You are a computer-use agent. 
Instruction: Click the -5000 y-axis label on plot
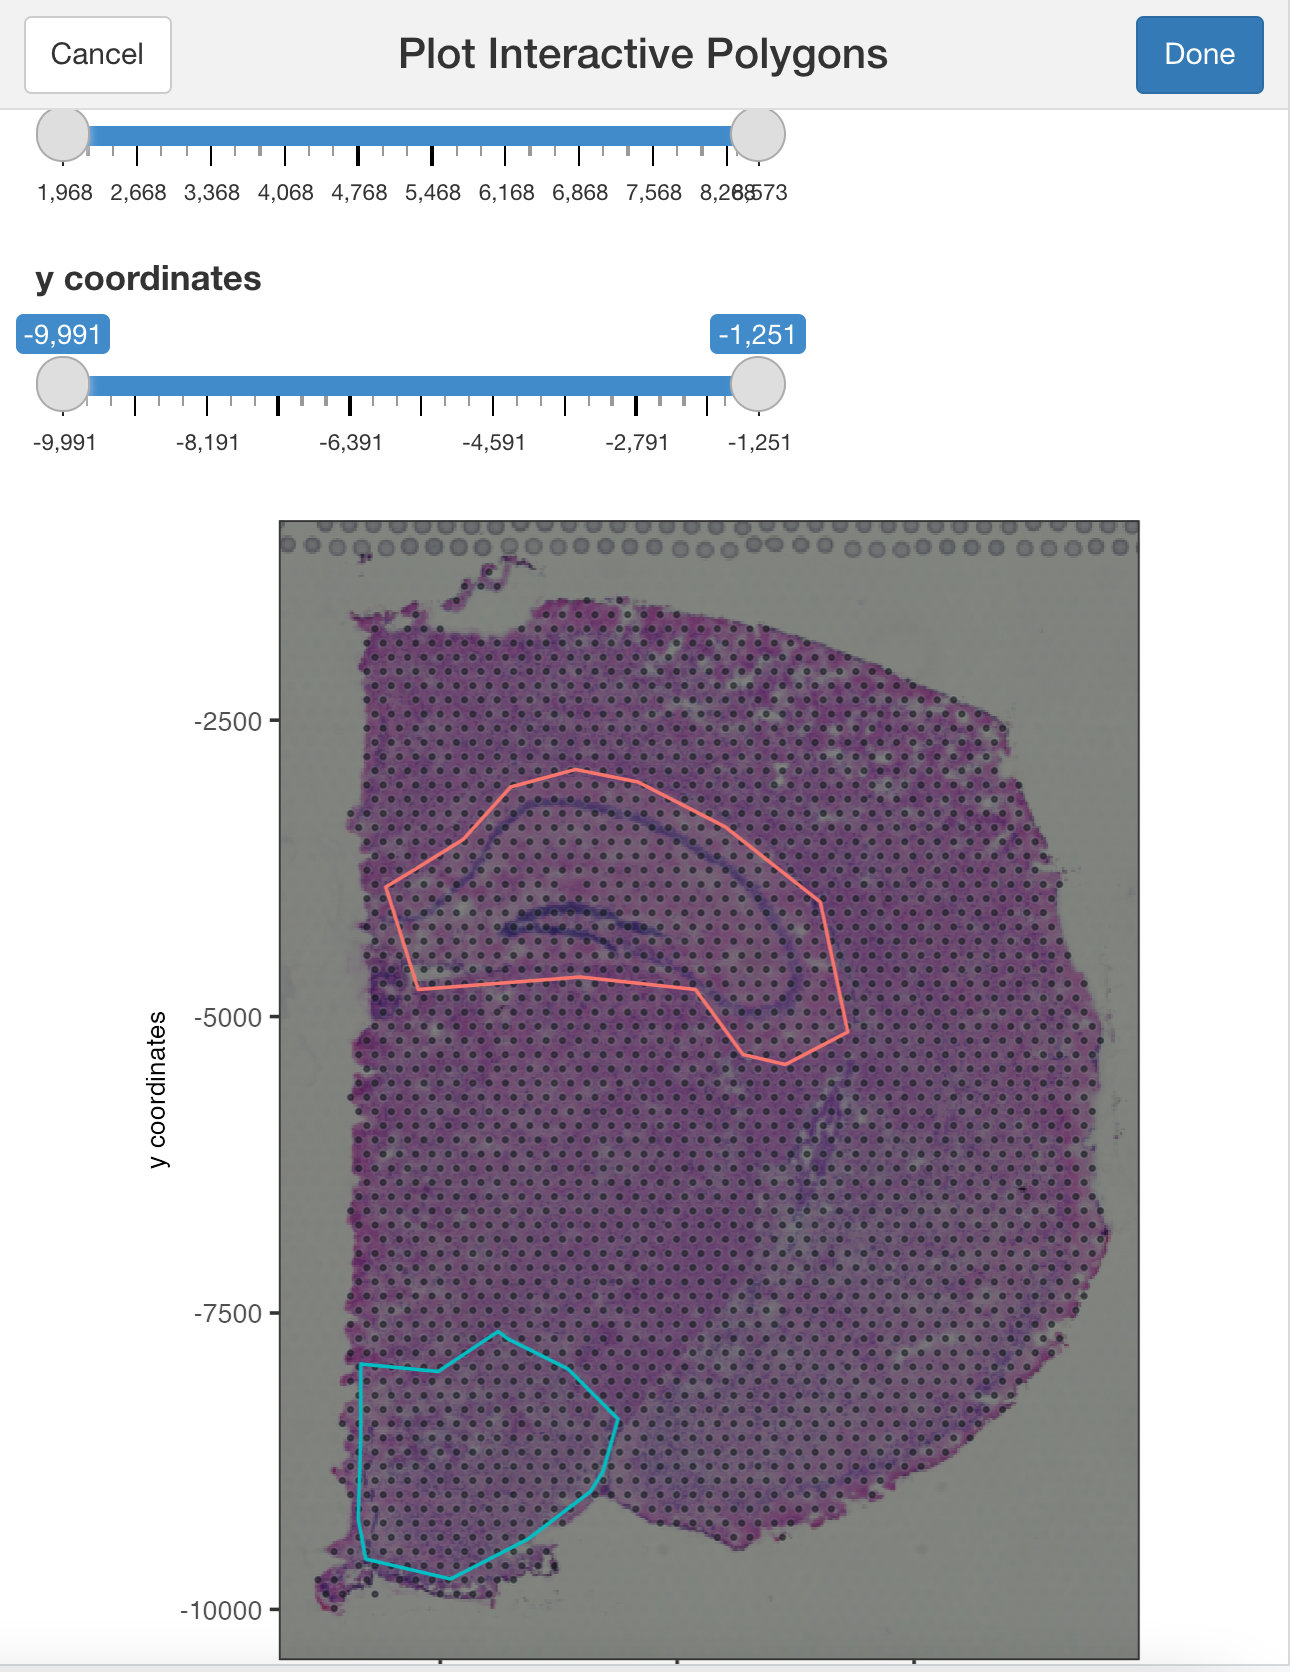point(228,1018)
